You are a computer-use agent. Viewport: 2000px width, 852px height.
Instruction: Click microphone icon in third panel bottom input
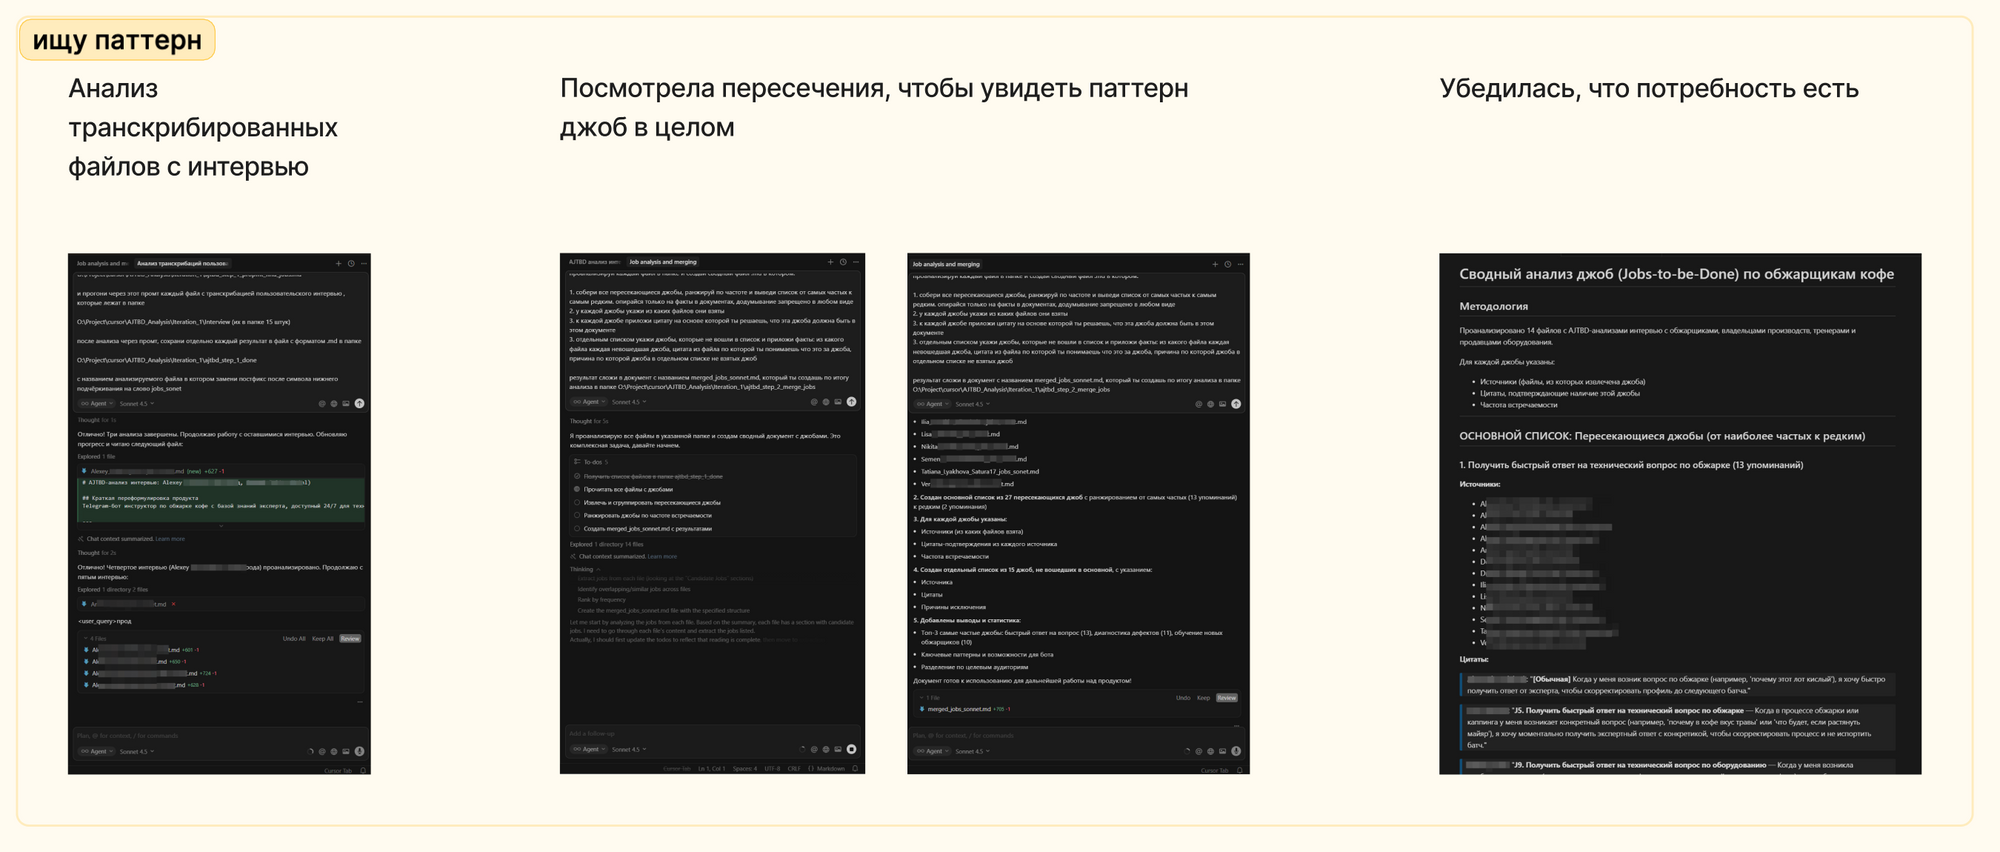[1236, 751]
